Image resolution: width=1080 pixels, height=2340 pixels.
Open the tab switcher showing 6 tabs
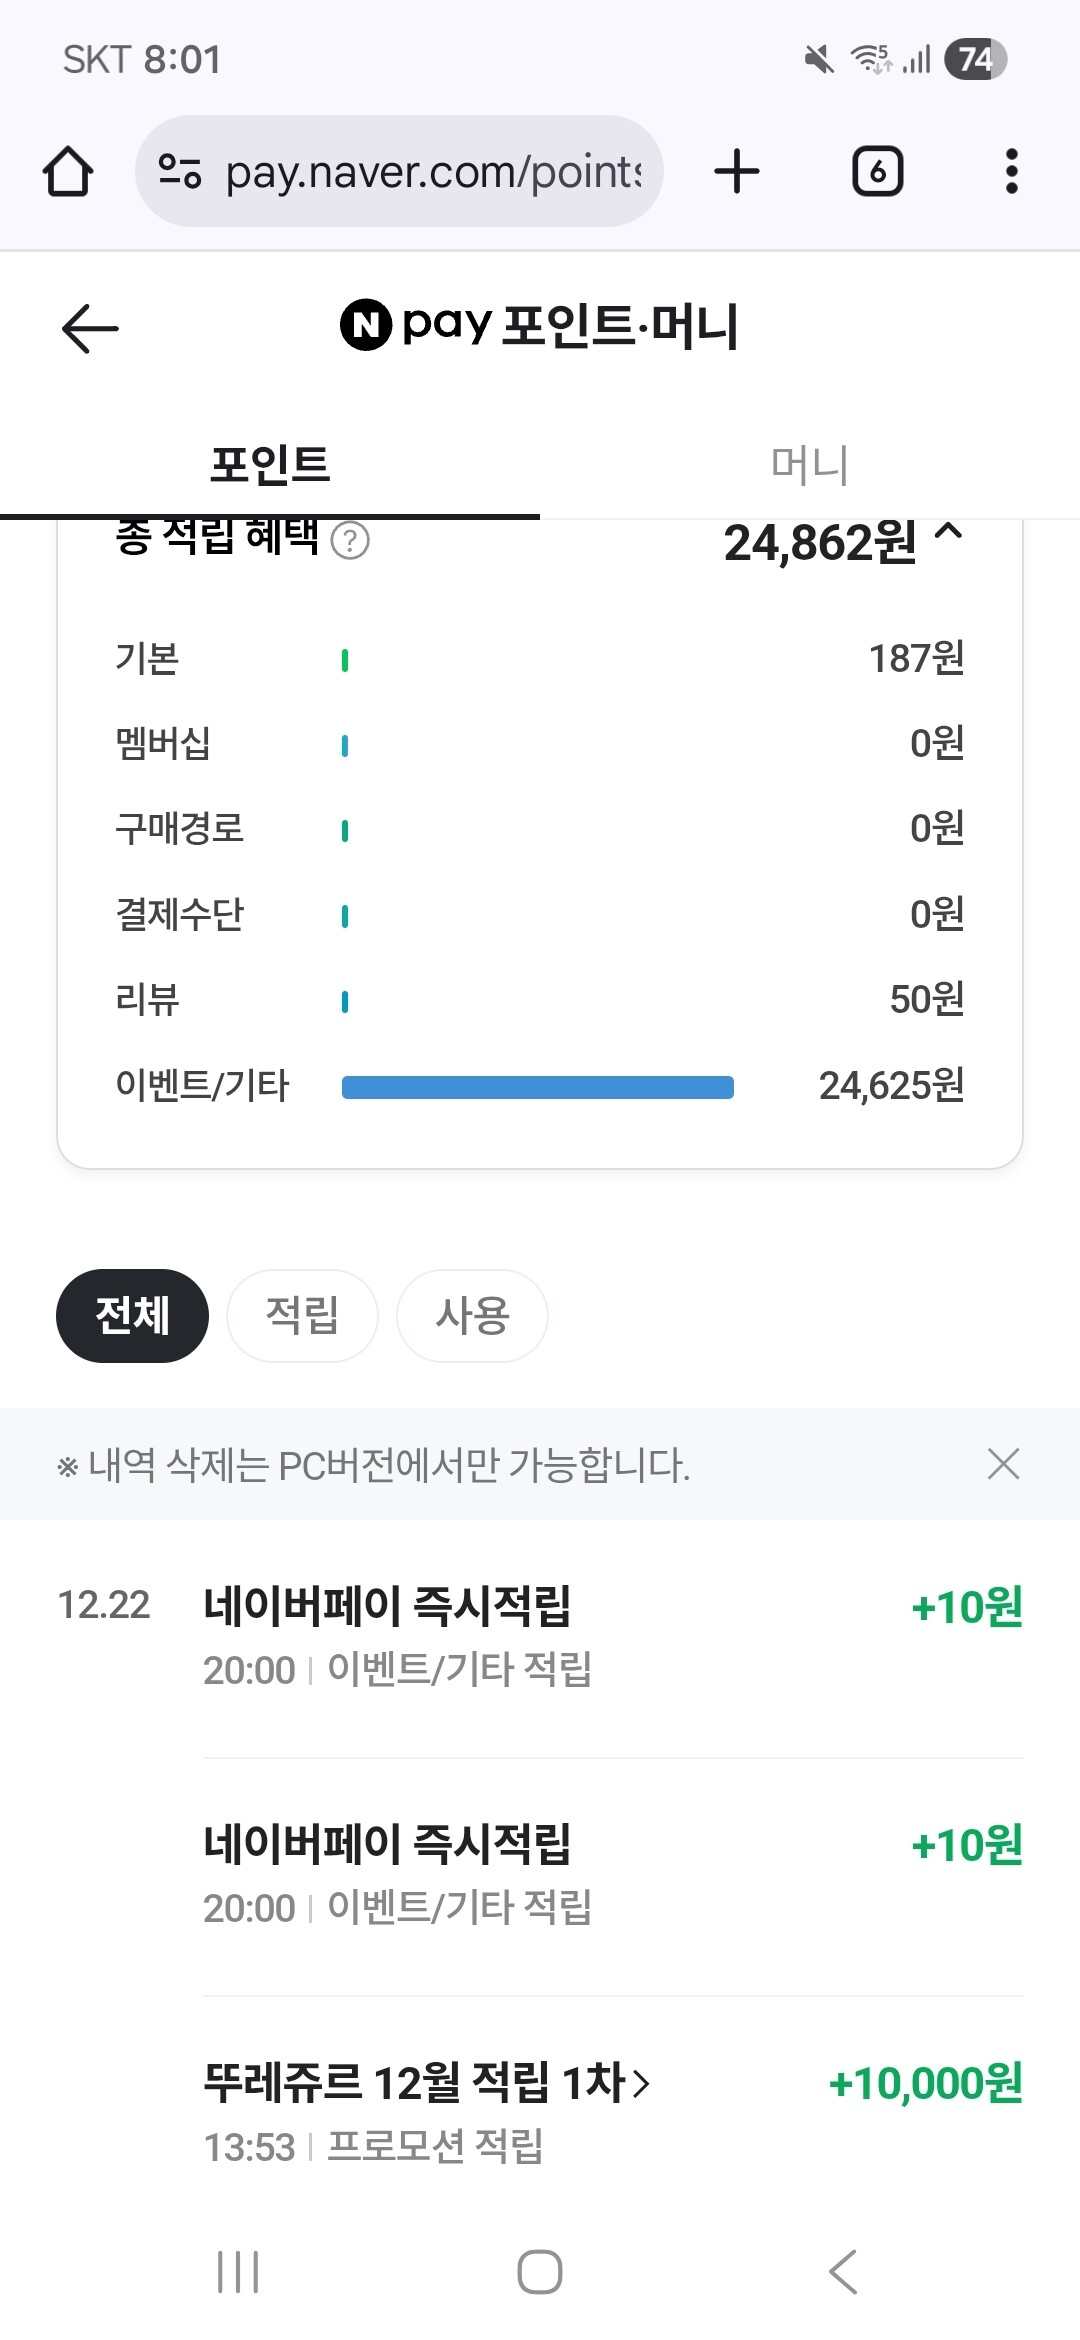877,171
